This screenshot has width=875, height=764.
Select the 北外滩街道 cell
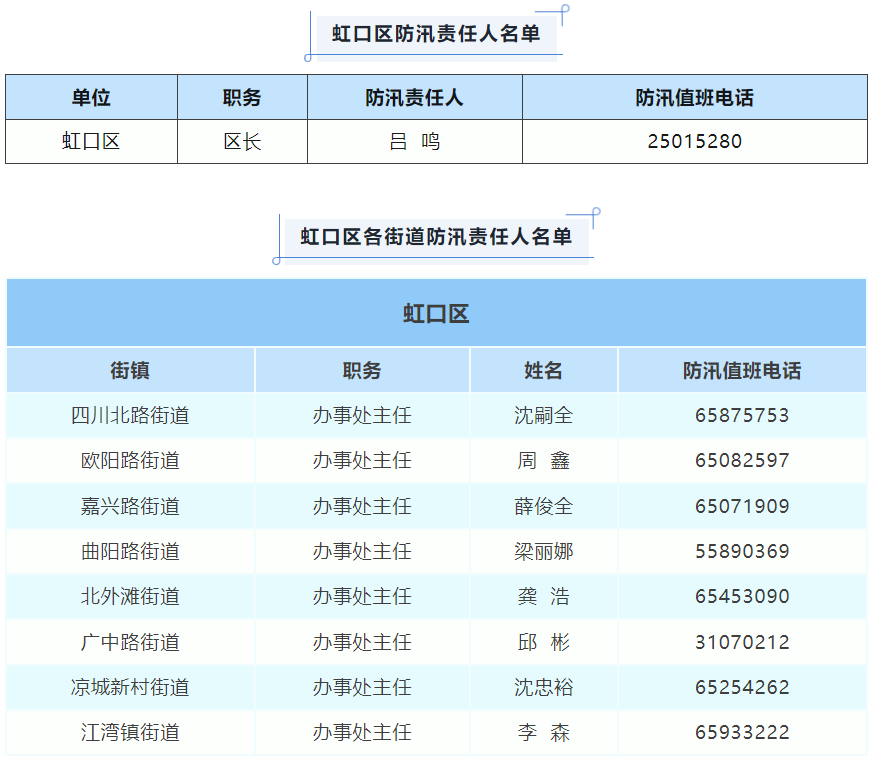[130, 597]
